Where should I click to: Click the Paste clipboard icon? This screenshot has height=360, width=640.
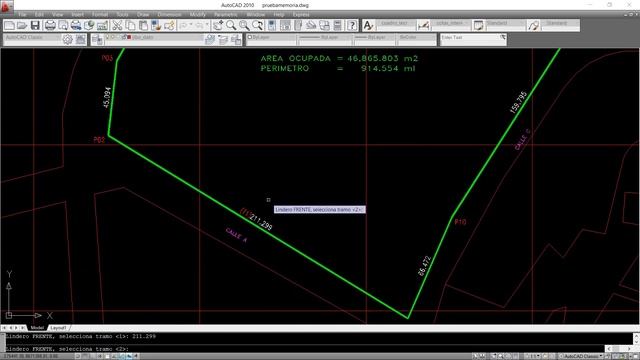[x=143, y=26]
